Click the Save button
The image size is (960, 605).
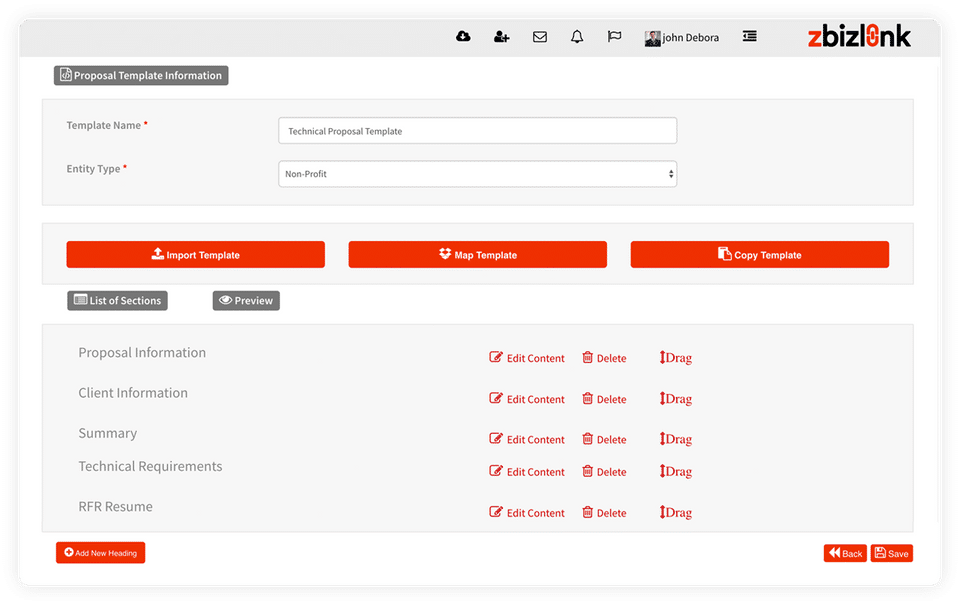click(x=891, y=554)
